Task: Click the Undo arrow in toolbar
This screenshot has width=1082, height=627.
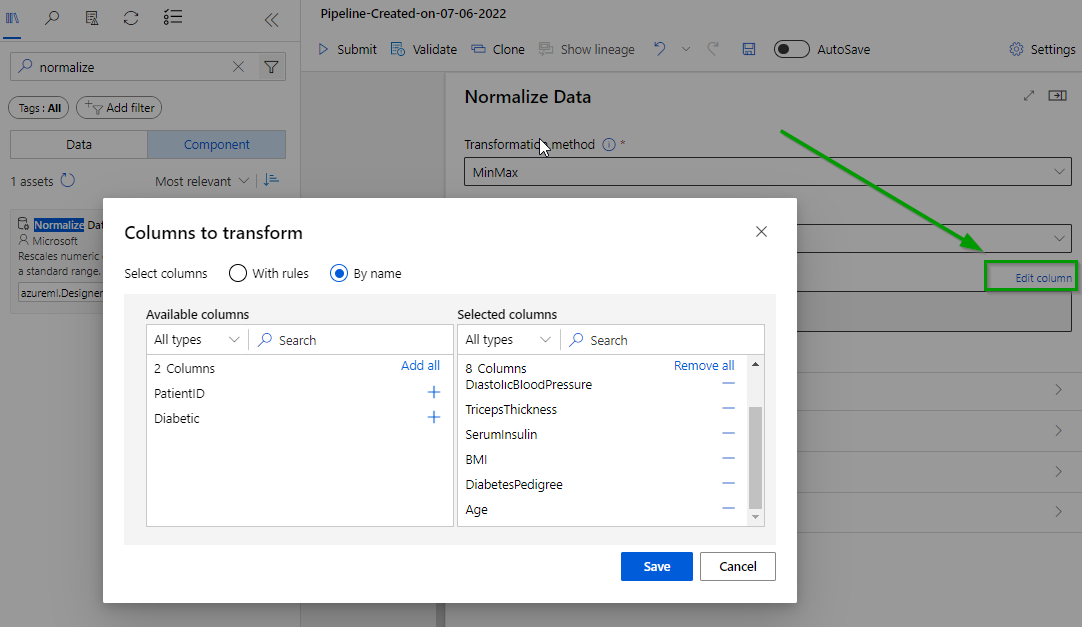Action: click(x=659, y=49)
